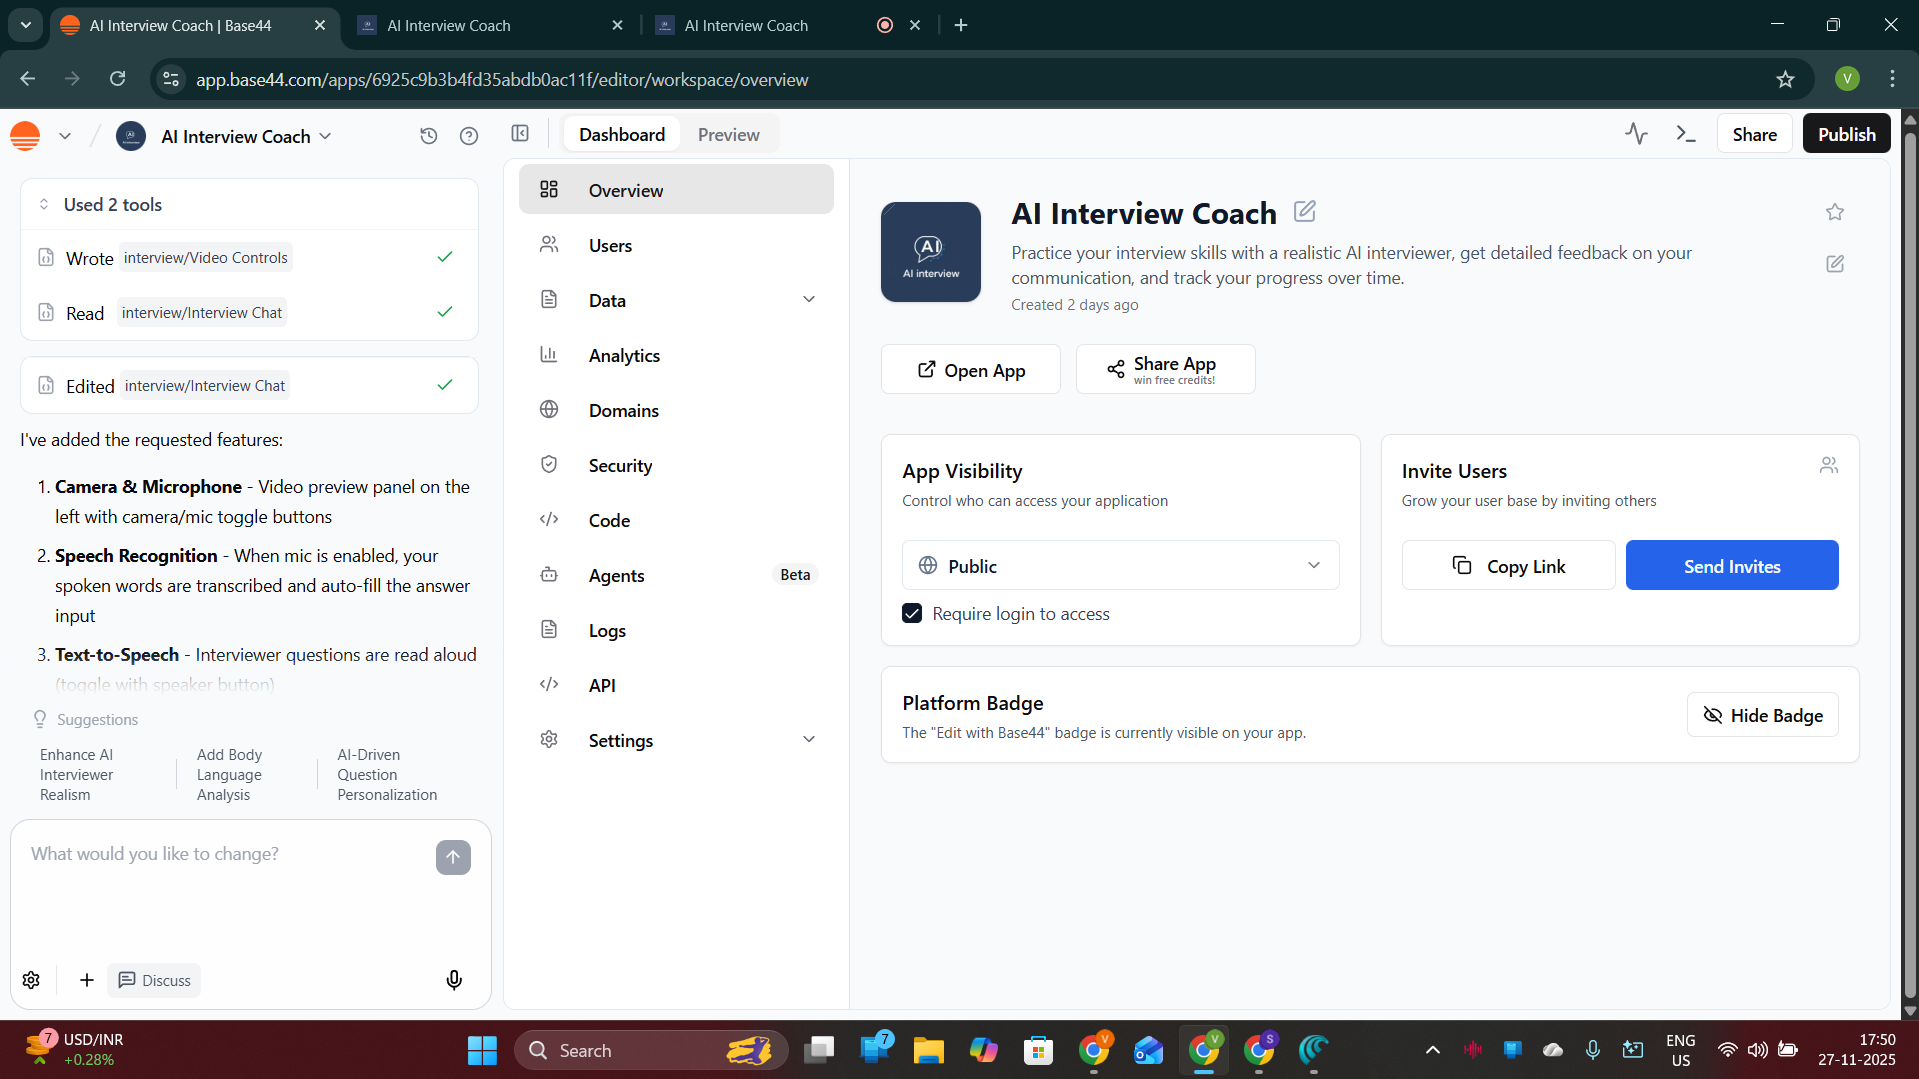Click the plus attachment icon in chat
The height and width of the screenshot is (1079, 1919).
87,980
